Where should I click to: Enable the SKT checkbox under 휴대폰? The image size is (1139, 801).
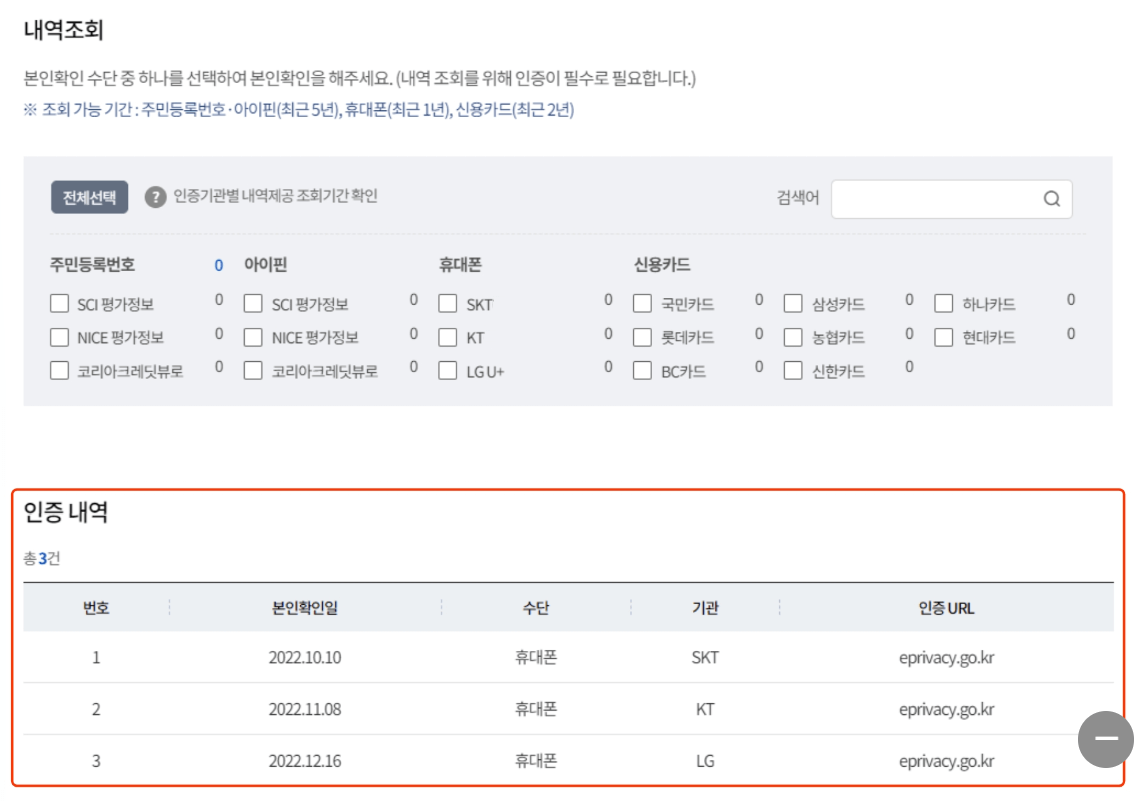click(x=447, y=302)
